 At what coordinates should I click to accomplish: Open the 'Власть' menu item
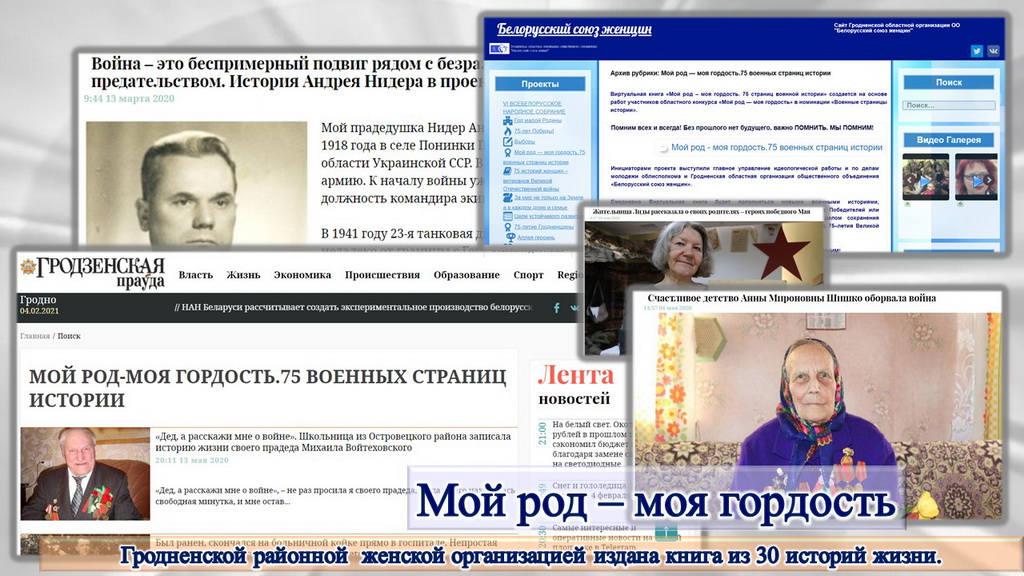coord(195,275)
